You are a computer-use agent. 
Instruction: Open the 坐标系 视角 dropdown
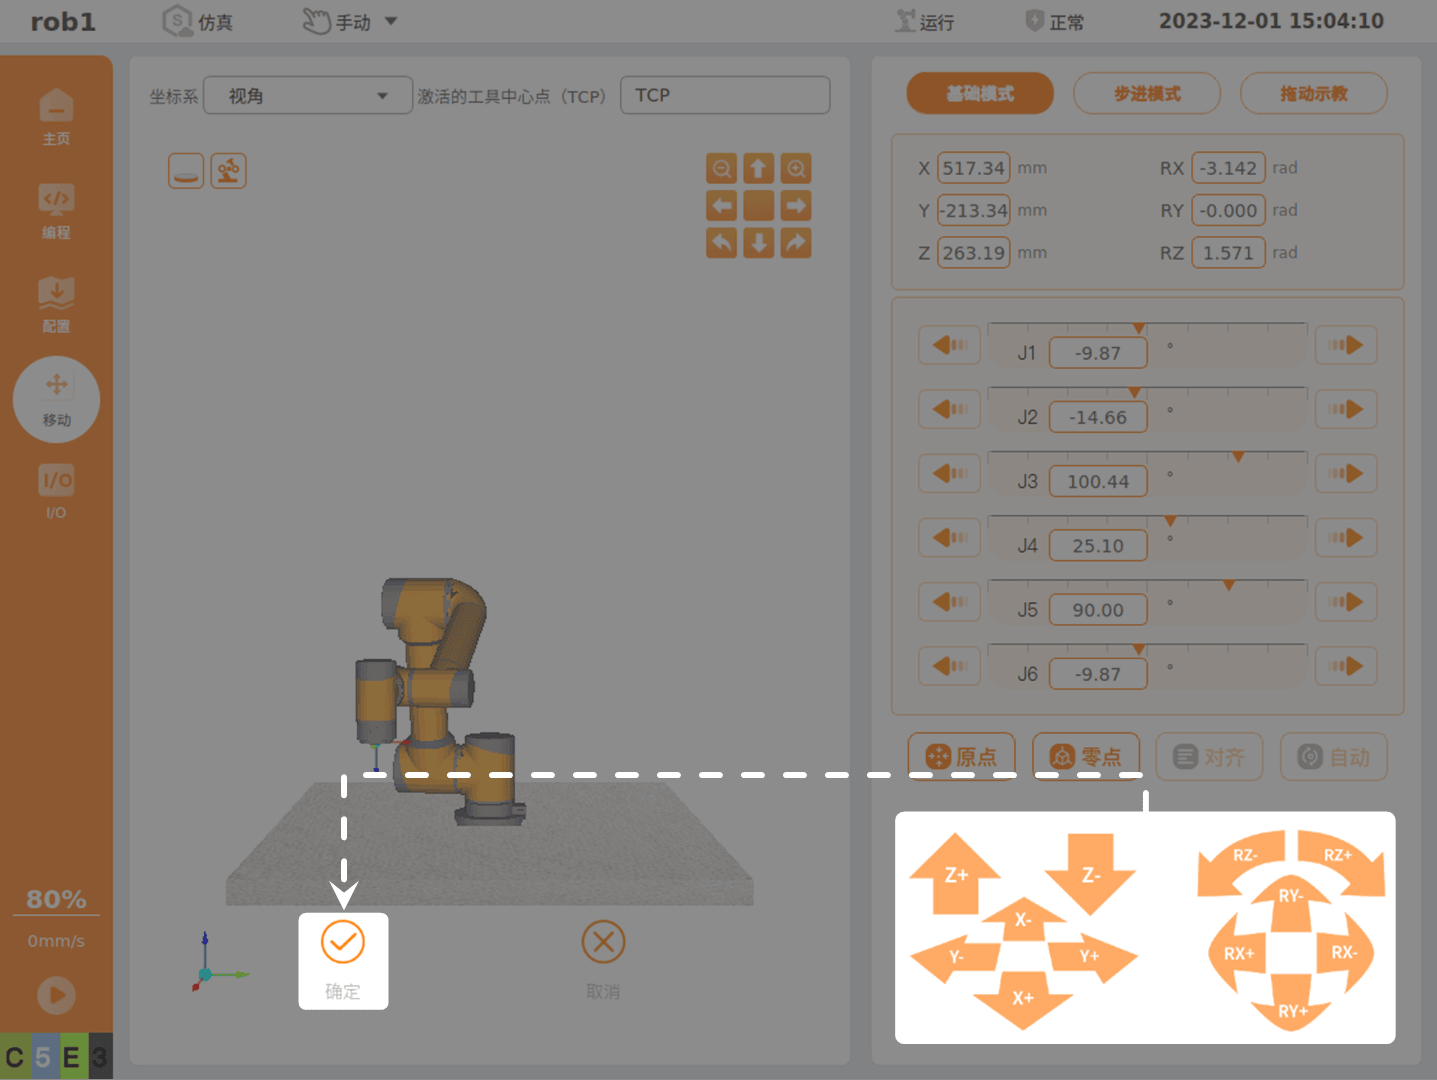click(x=308, y=96)
